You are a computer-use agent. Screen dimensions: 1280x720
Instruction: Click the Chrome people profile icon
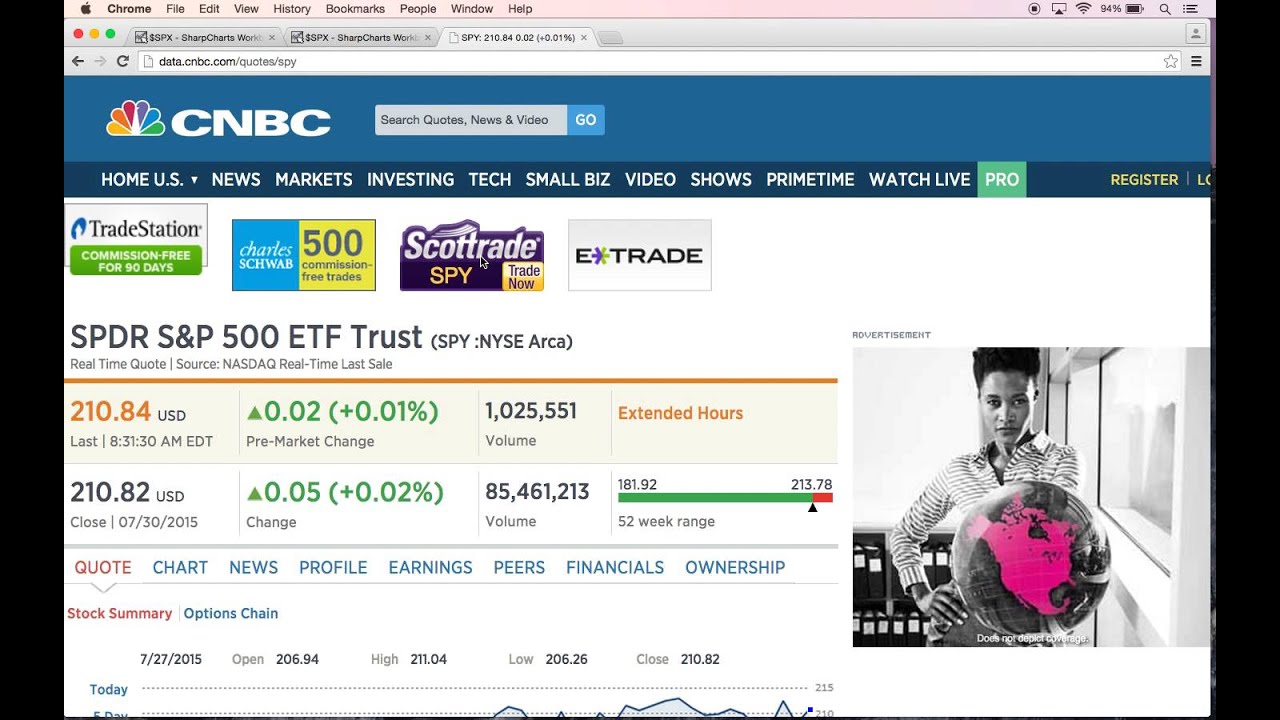[x=1195, y=34]
